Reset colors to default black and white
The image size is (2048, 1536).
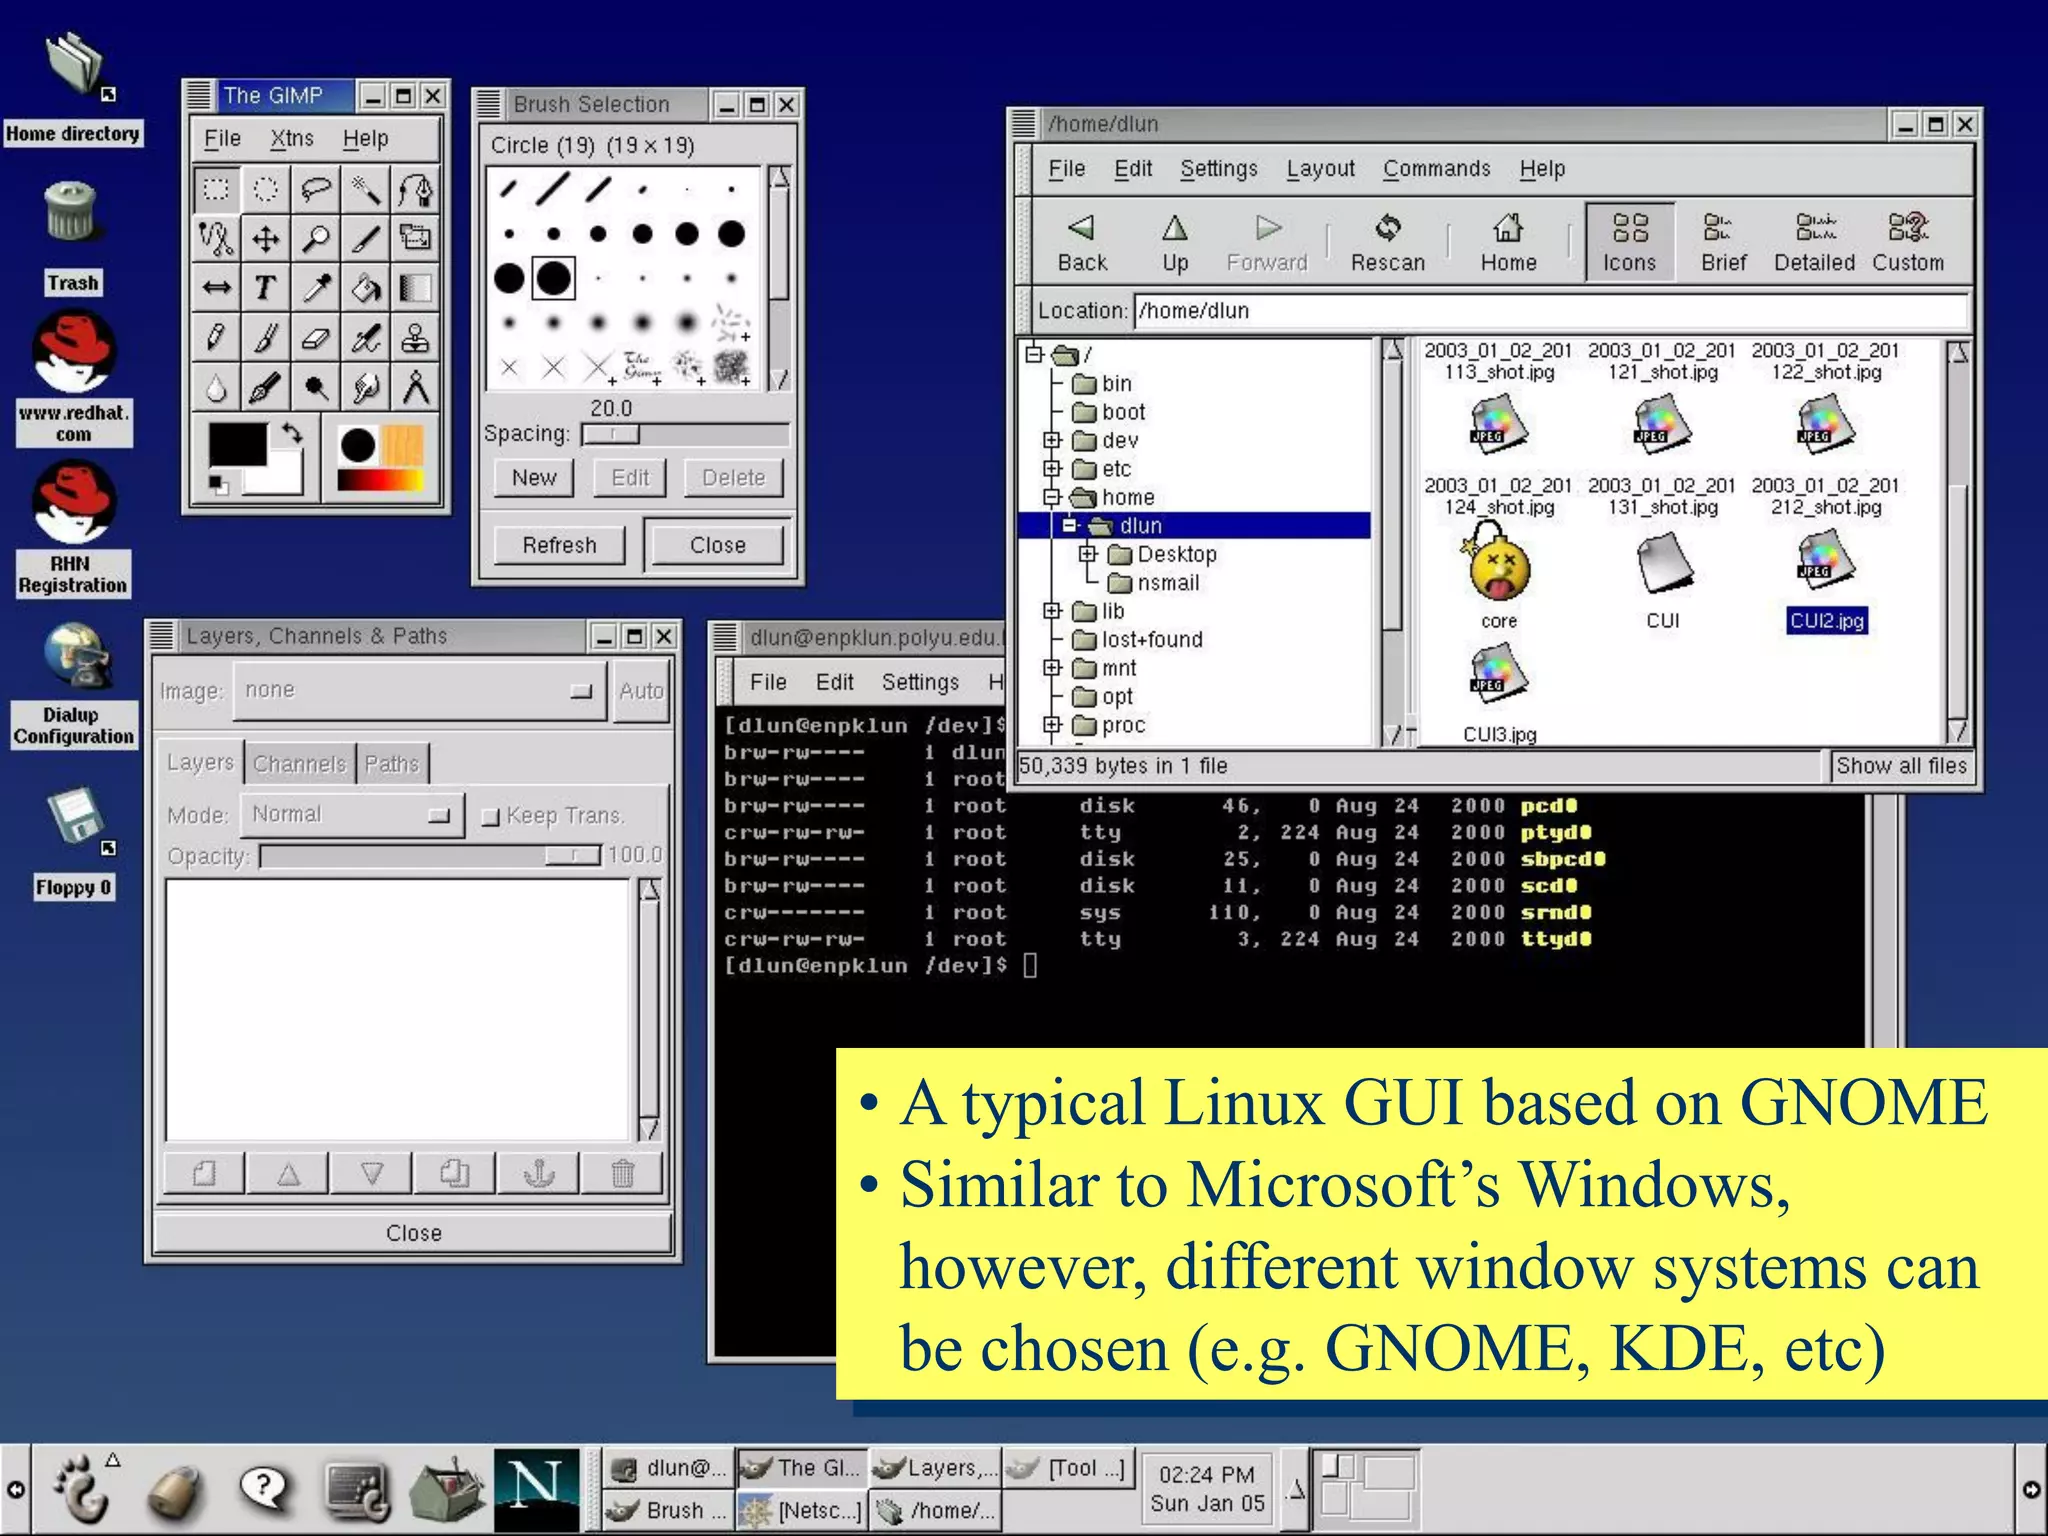(217, 485)
